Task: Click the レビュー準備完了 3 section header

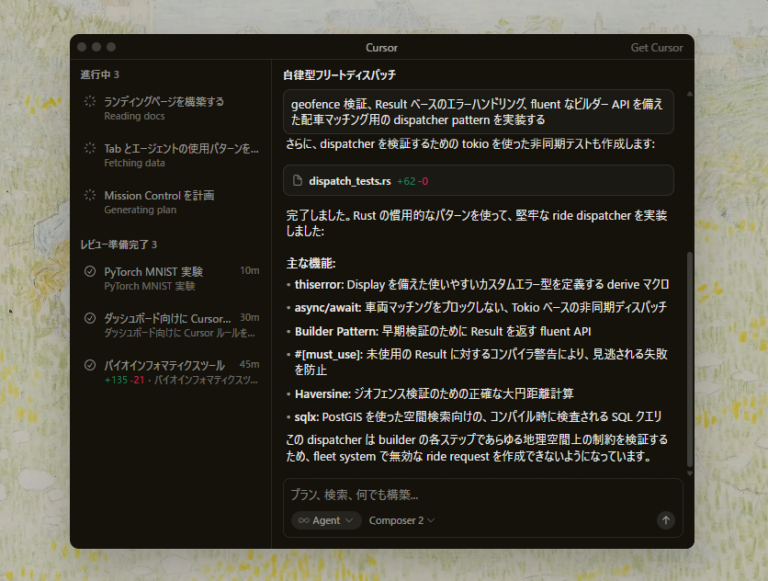Action: [119, 244]
